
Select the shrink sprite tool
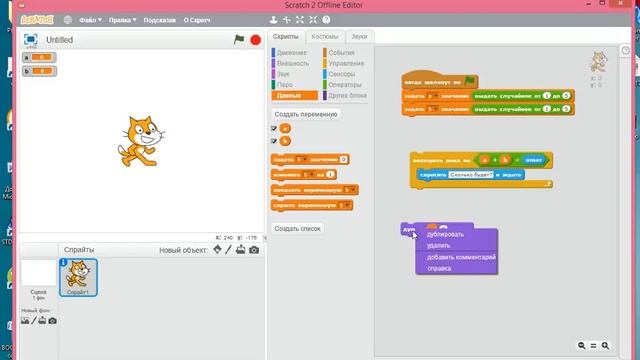313,20
